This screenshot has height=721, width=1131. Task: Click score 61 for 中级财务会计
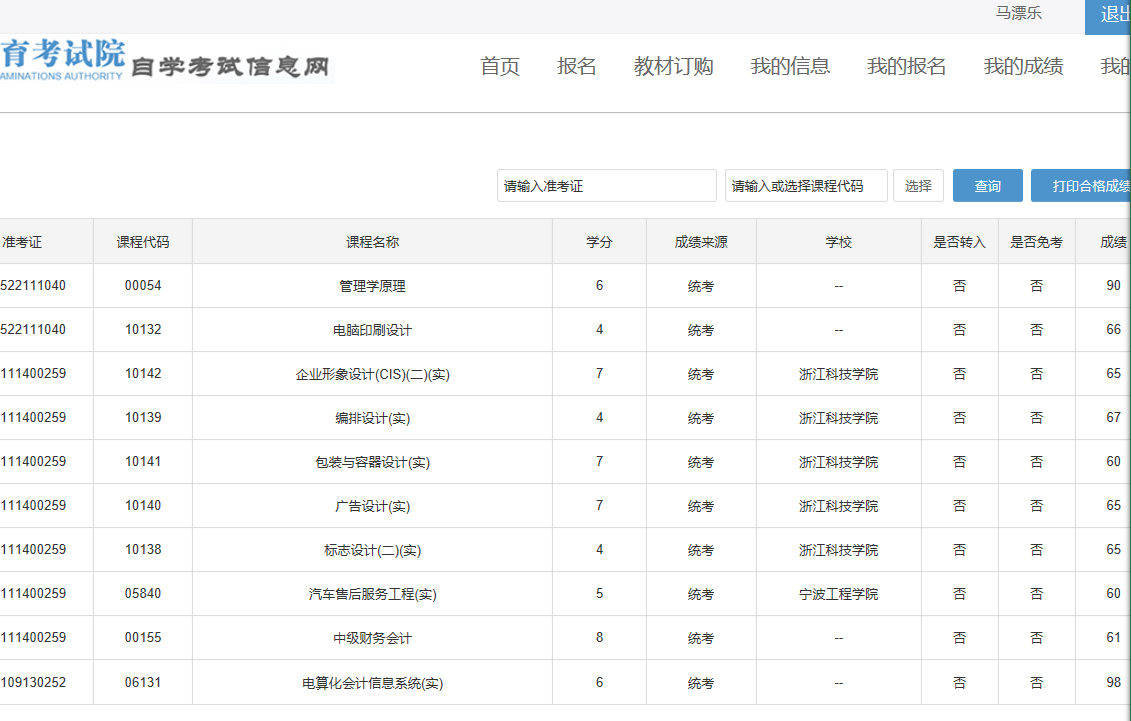pyautogui.click(x=1114, y=637)
